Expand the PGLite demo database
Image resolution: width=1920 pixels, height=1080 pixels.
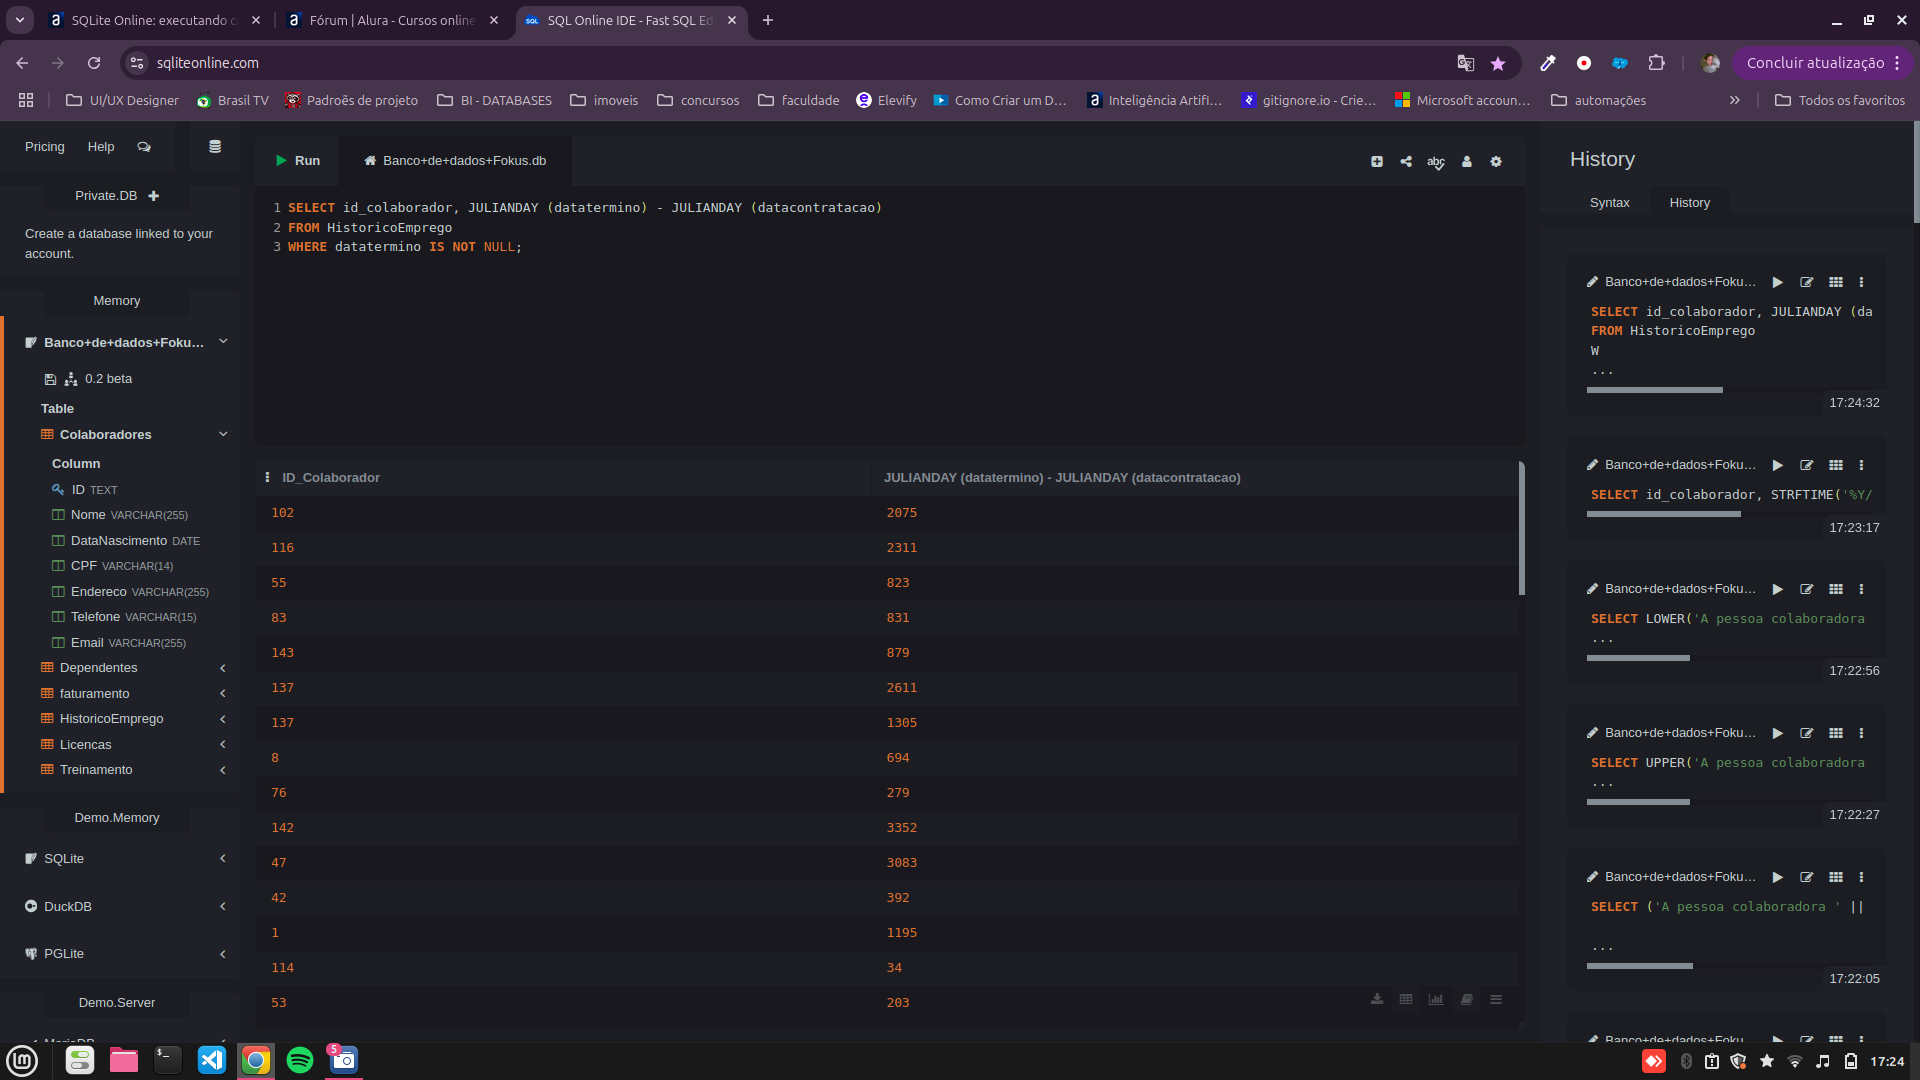[x=223, y=954]
